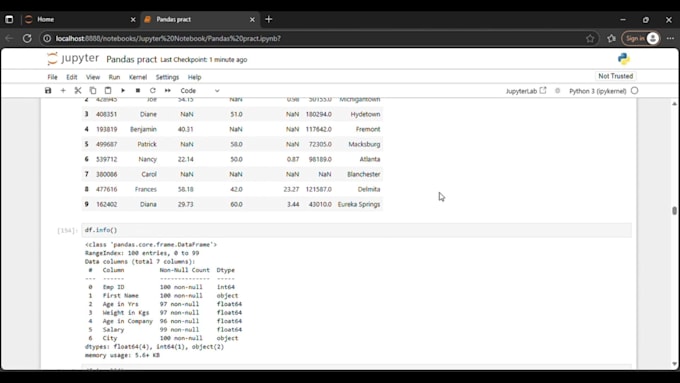Screen dimensions: 680x383
Task: Open the Kernel menu
Action: point(138,77)
